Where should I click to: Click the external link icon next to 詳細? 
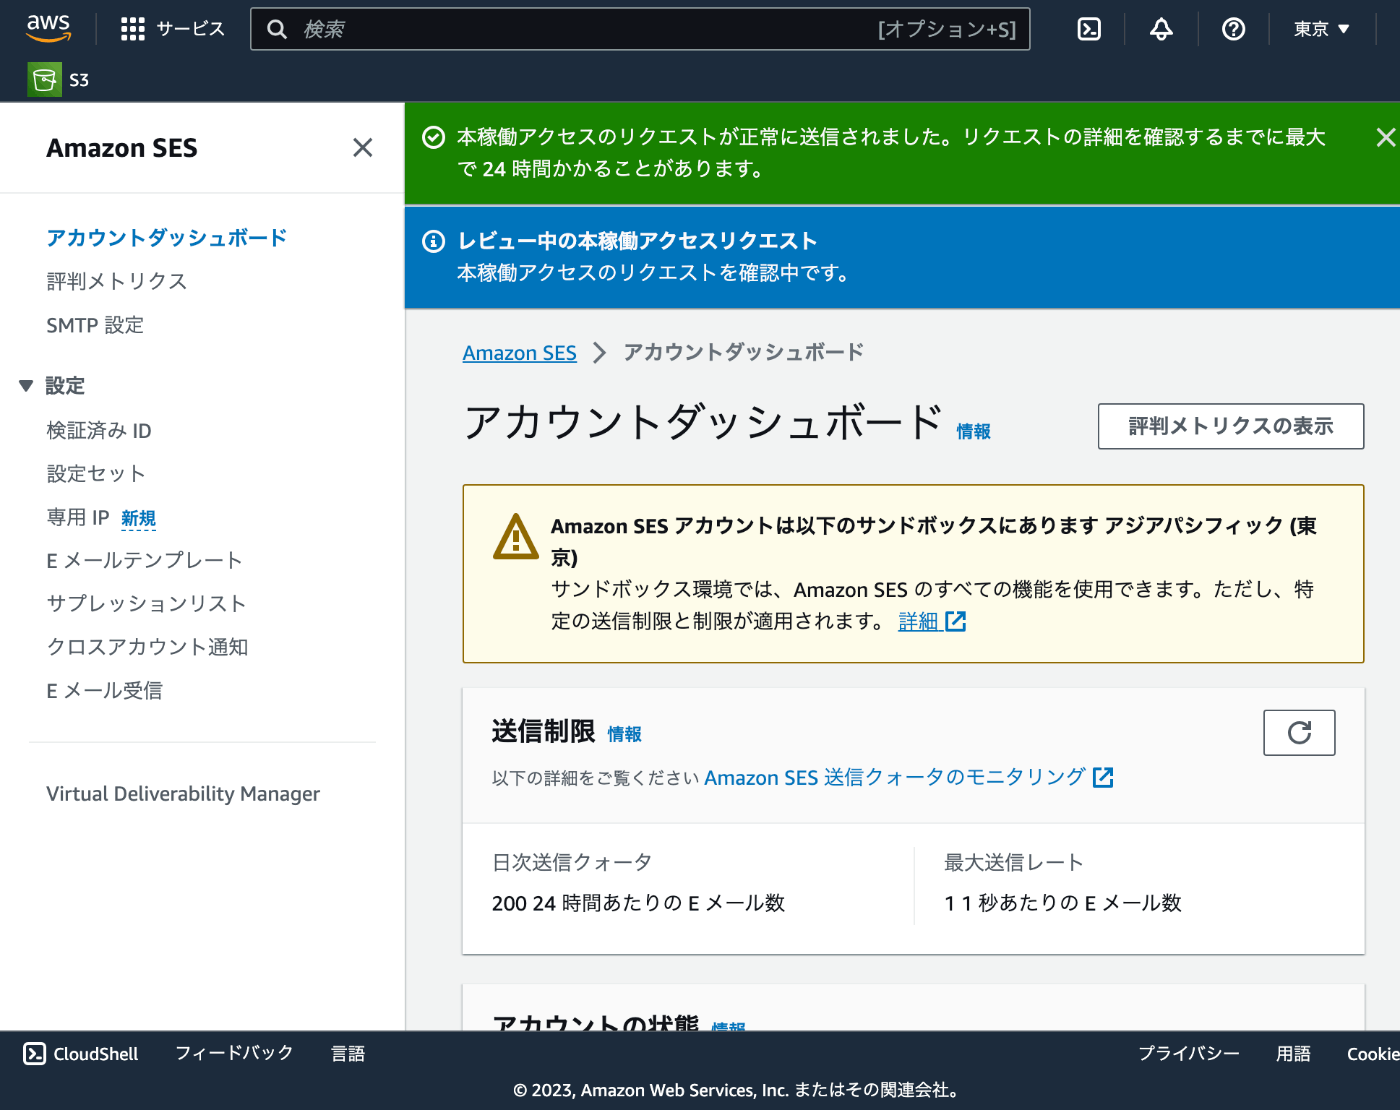(x=956, y=621)
